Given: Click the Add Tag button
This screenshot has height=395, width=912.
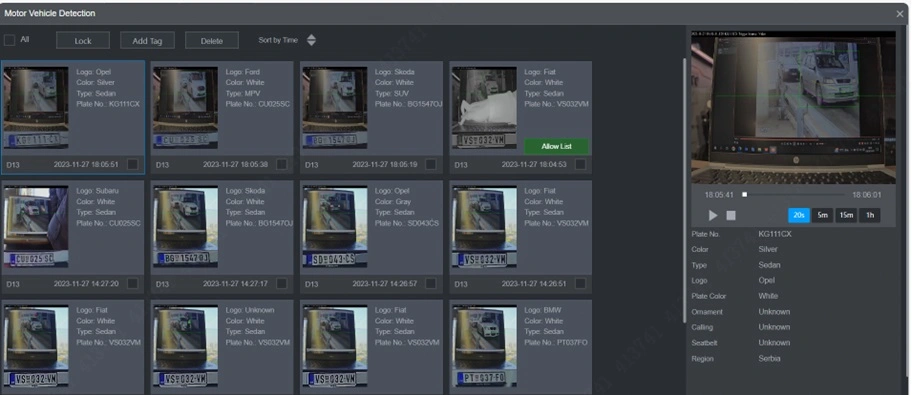Looking at the screenshot, I should (x=147, y=40).
